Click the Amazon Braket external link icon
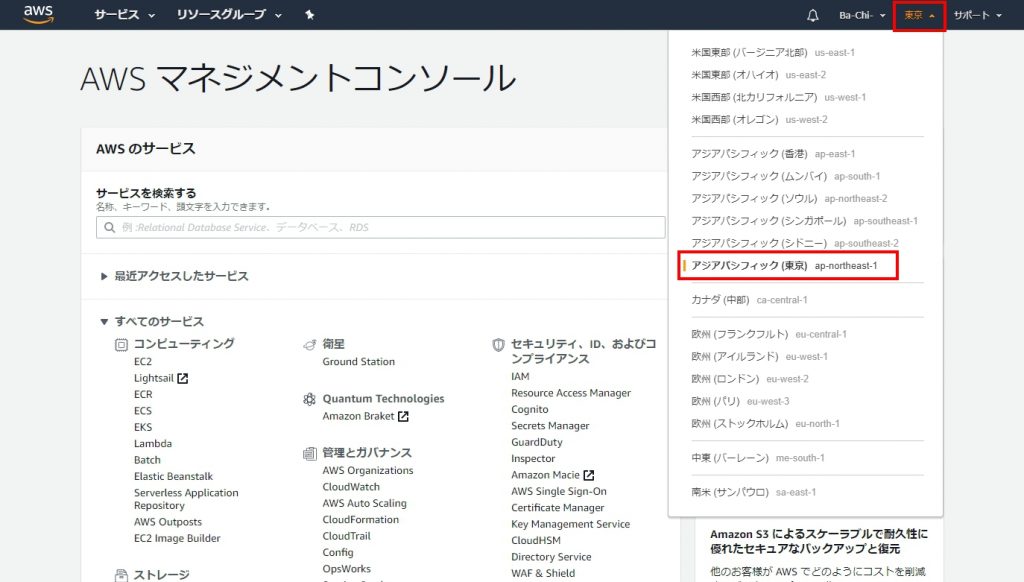Image resolution: width=1024 pixels, height=582 pixels. pyautogui.click(x=404, y=416)
